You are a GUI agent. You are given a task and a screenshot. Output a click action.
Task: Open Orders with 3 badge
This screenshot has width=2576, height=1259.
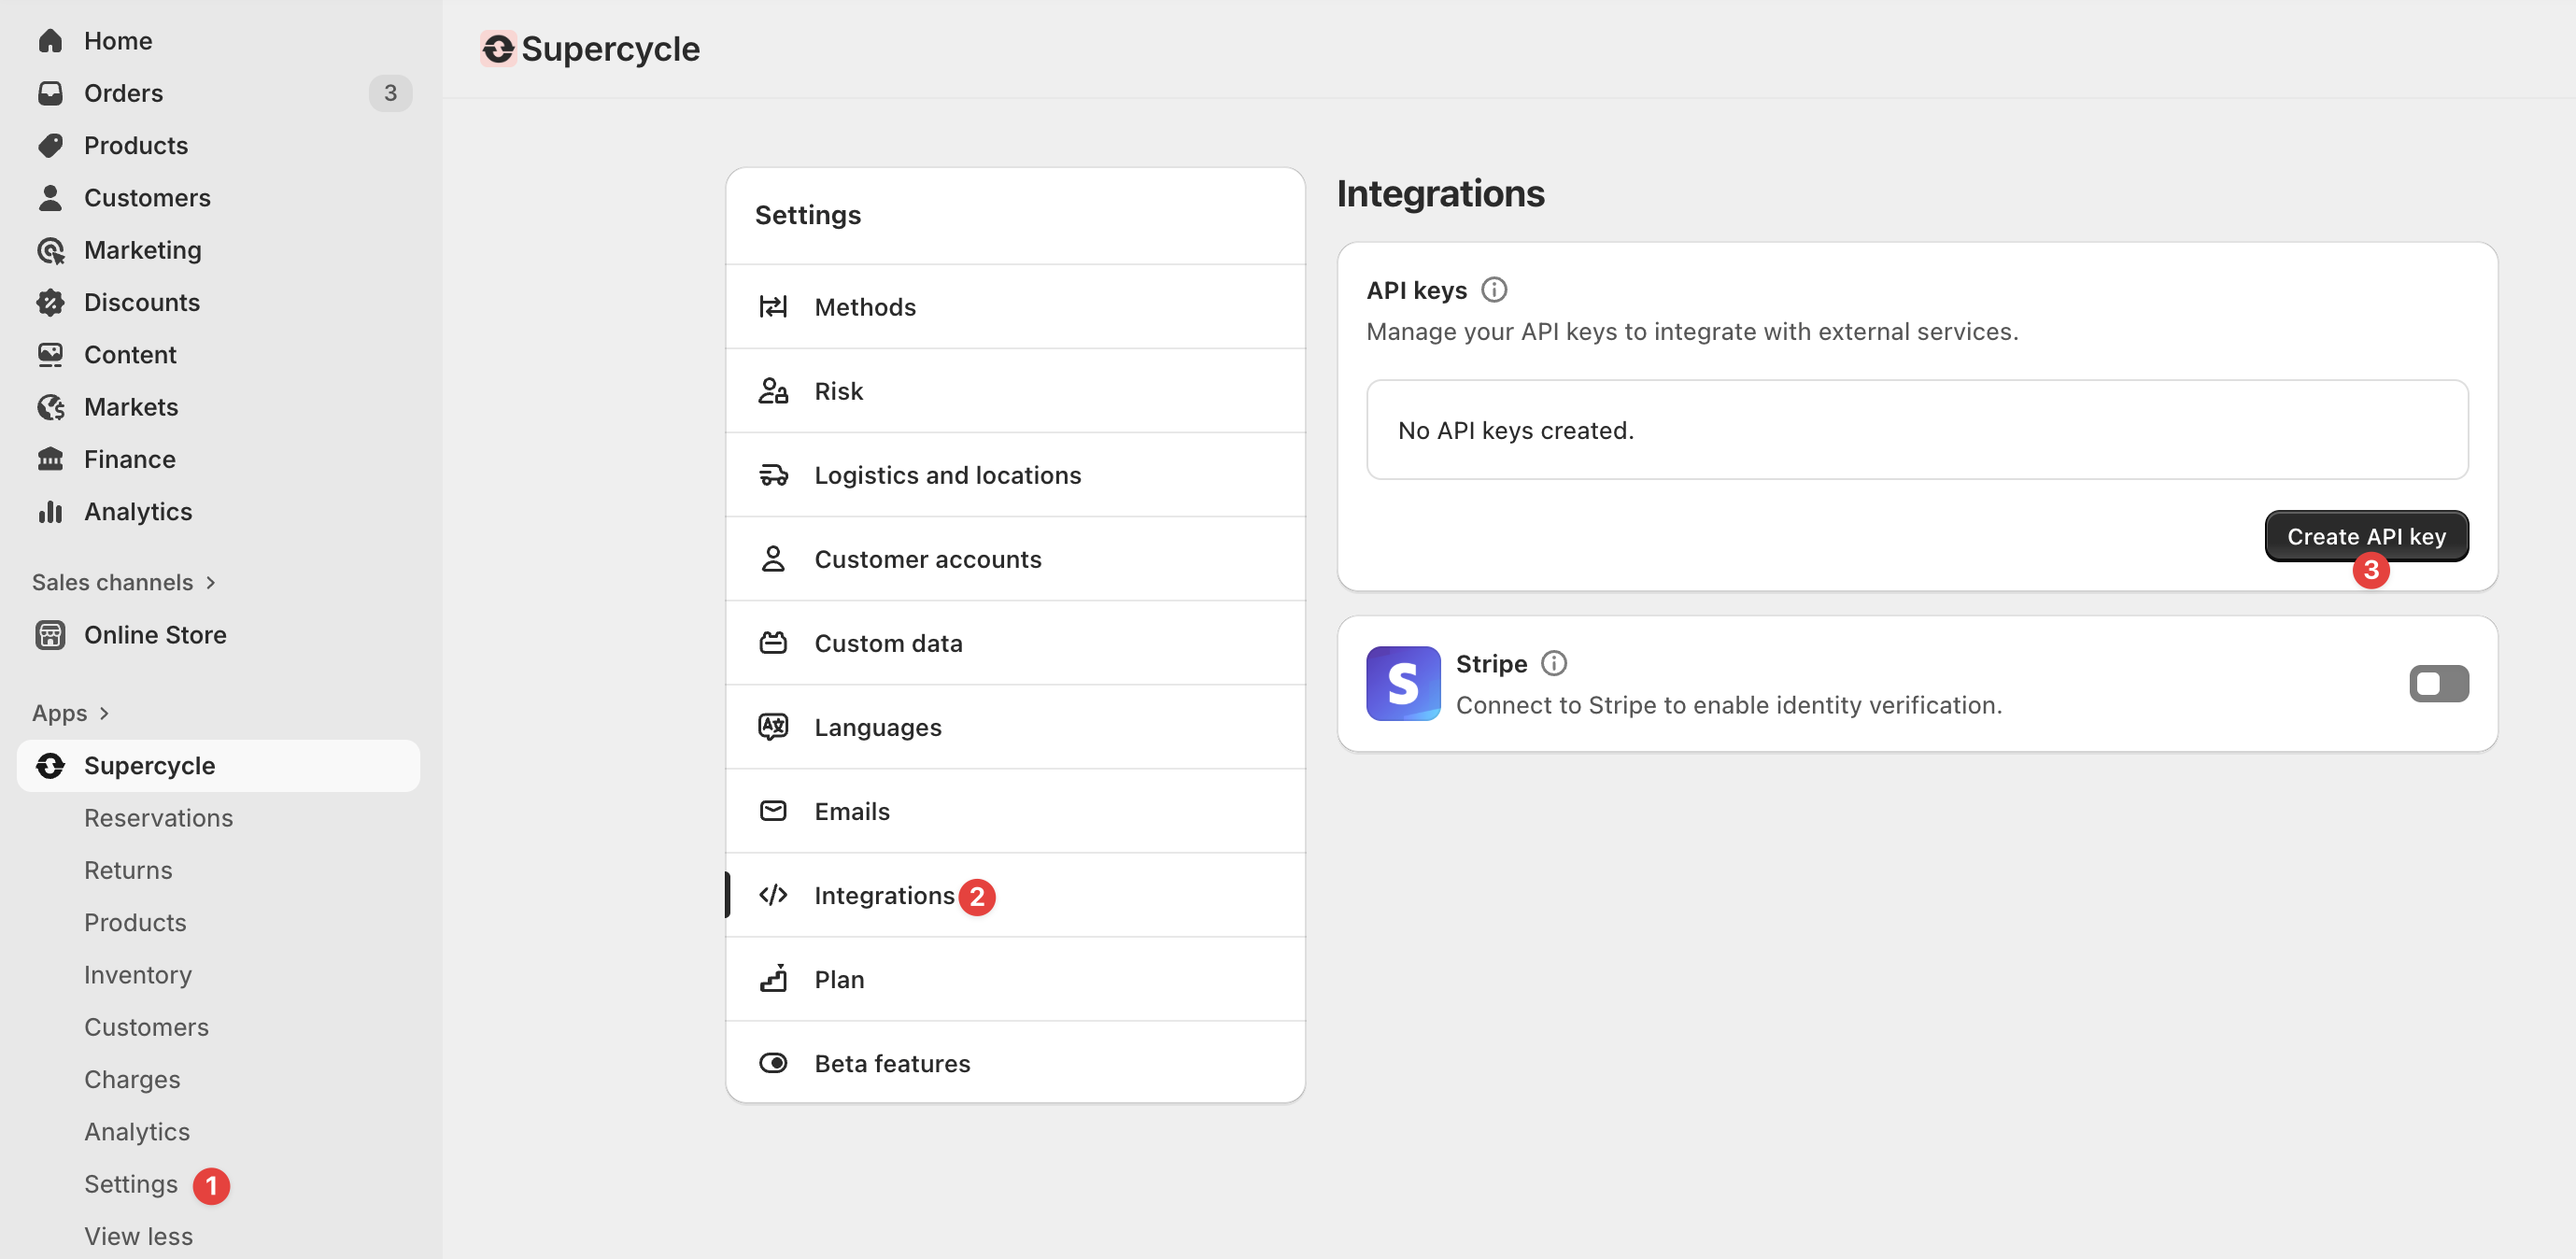point(123,93)
